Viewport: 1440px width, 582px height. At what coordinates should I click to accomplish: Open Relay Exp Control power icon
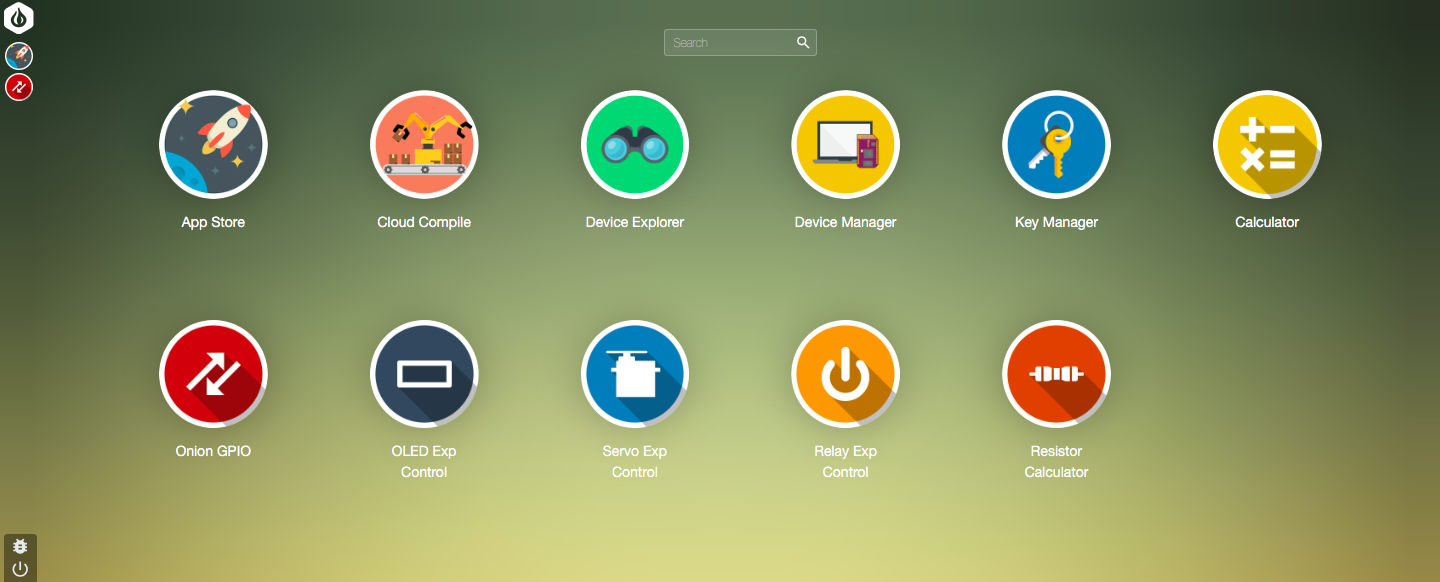pos(846,374)
